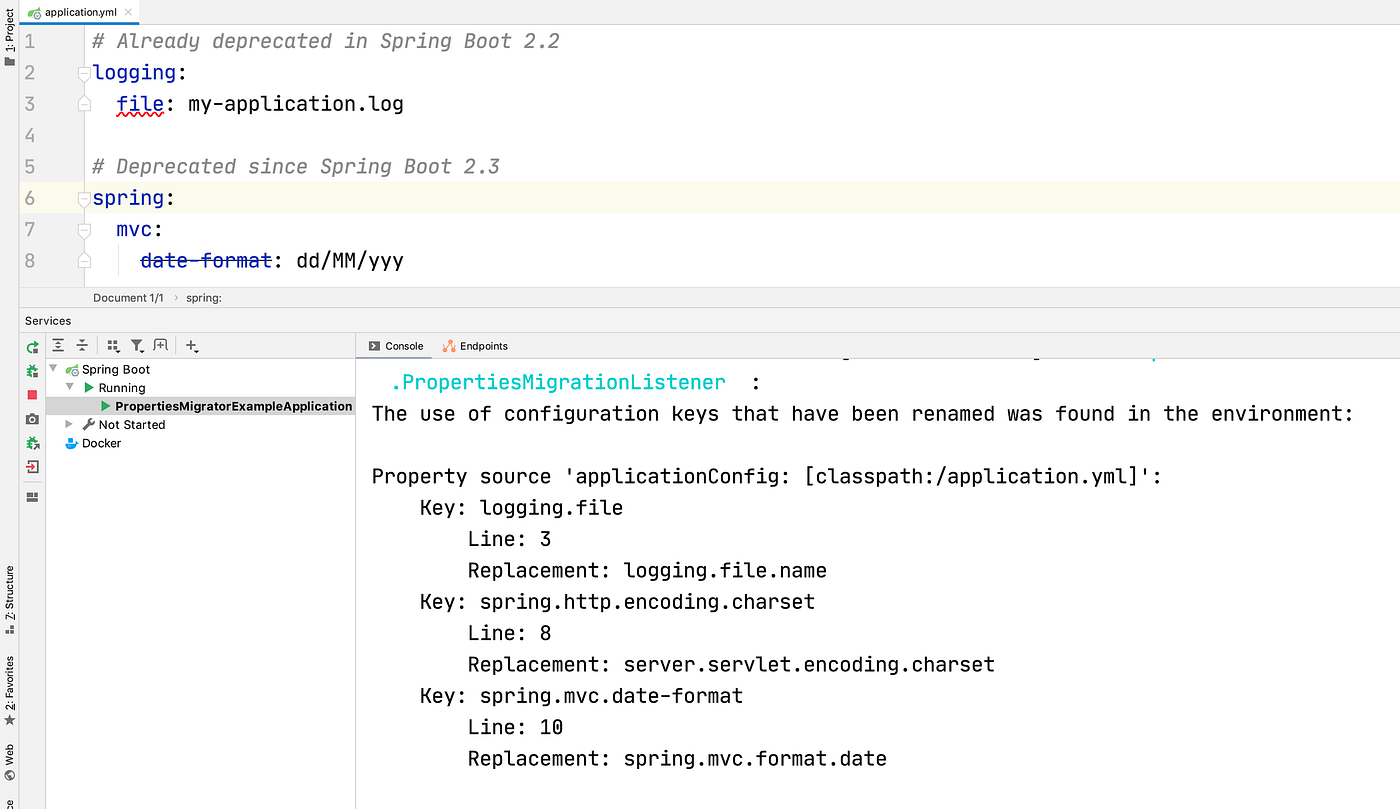This screenshot has height=809, width=1400.
Task: Open the Filter dropdown in the Services toolbar
Action: [x=137, y=346]
